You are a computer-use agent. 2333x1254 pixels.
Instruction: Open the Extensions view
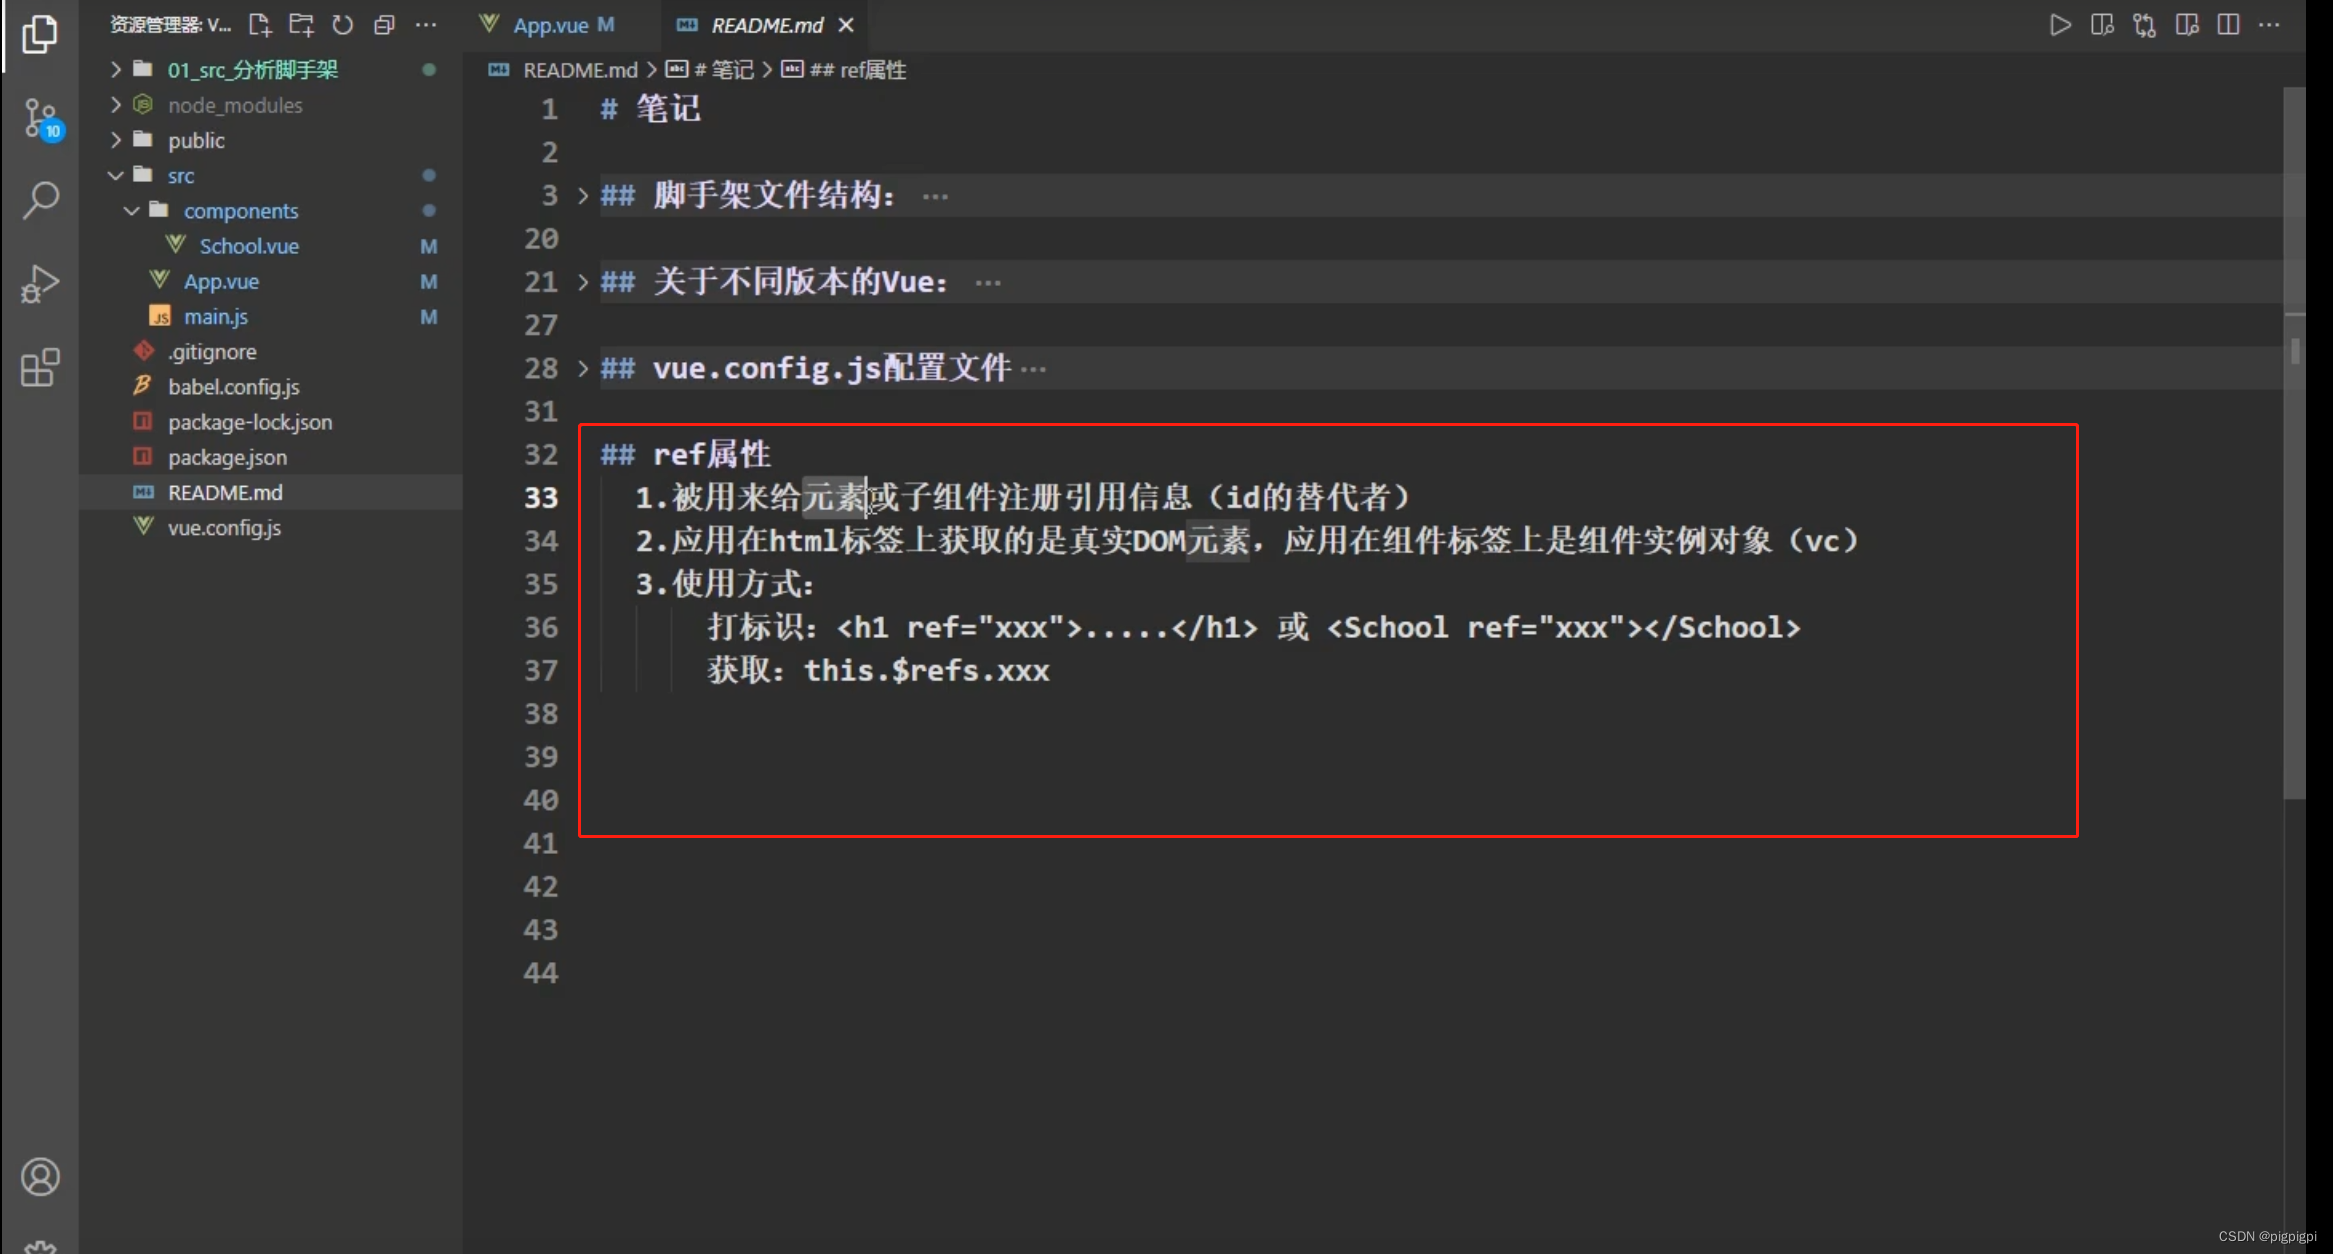pyautogui.click(x=40, y=368)
